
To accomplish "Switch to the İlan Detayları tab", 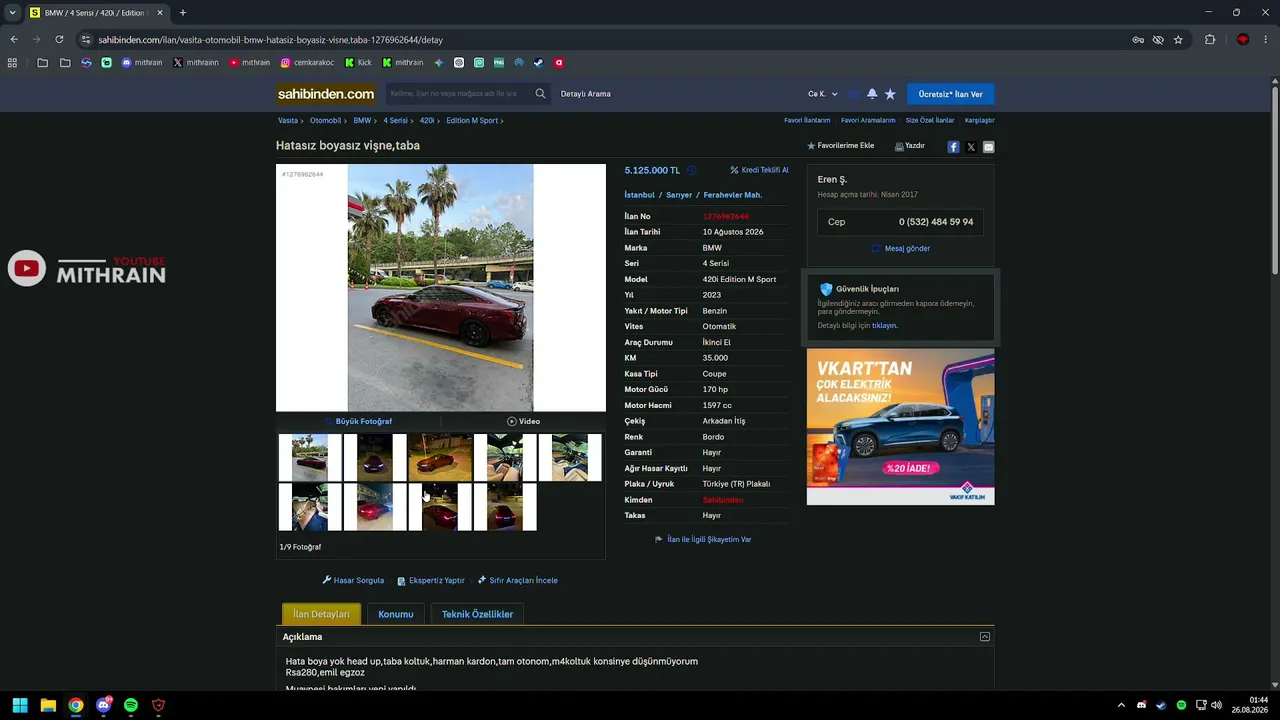I will coord(321,614).
